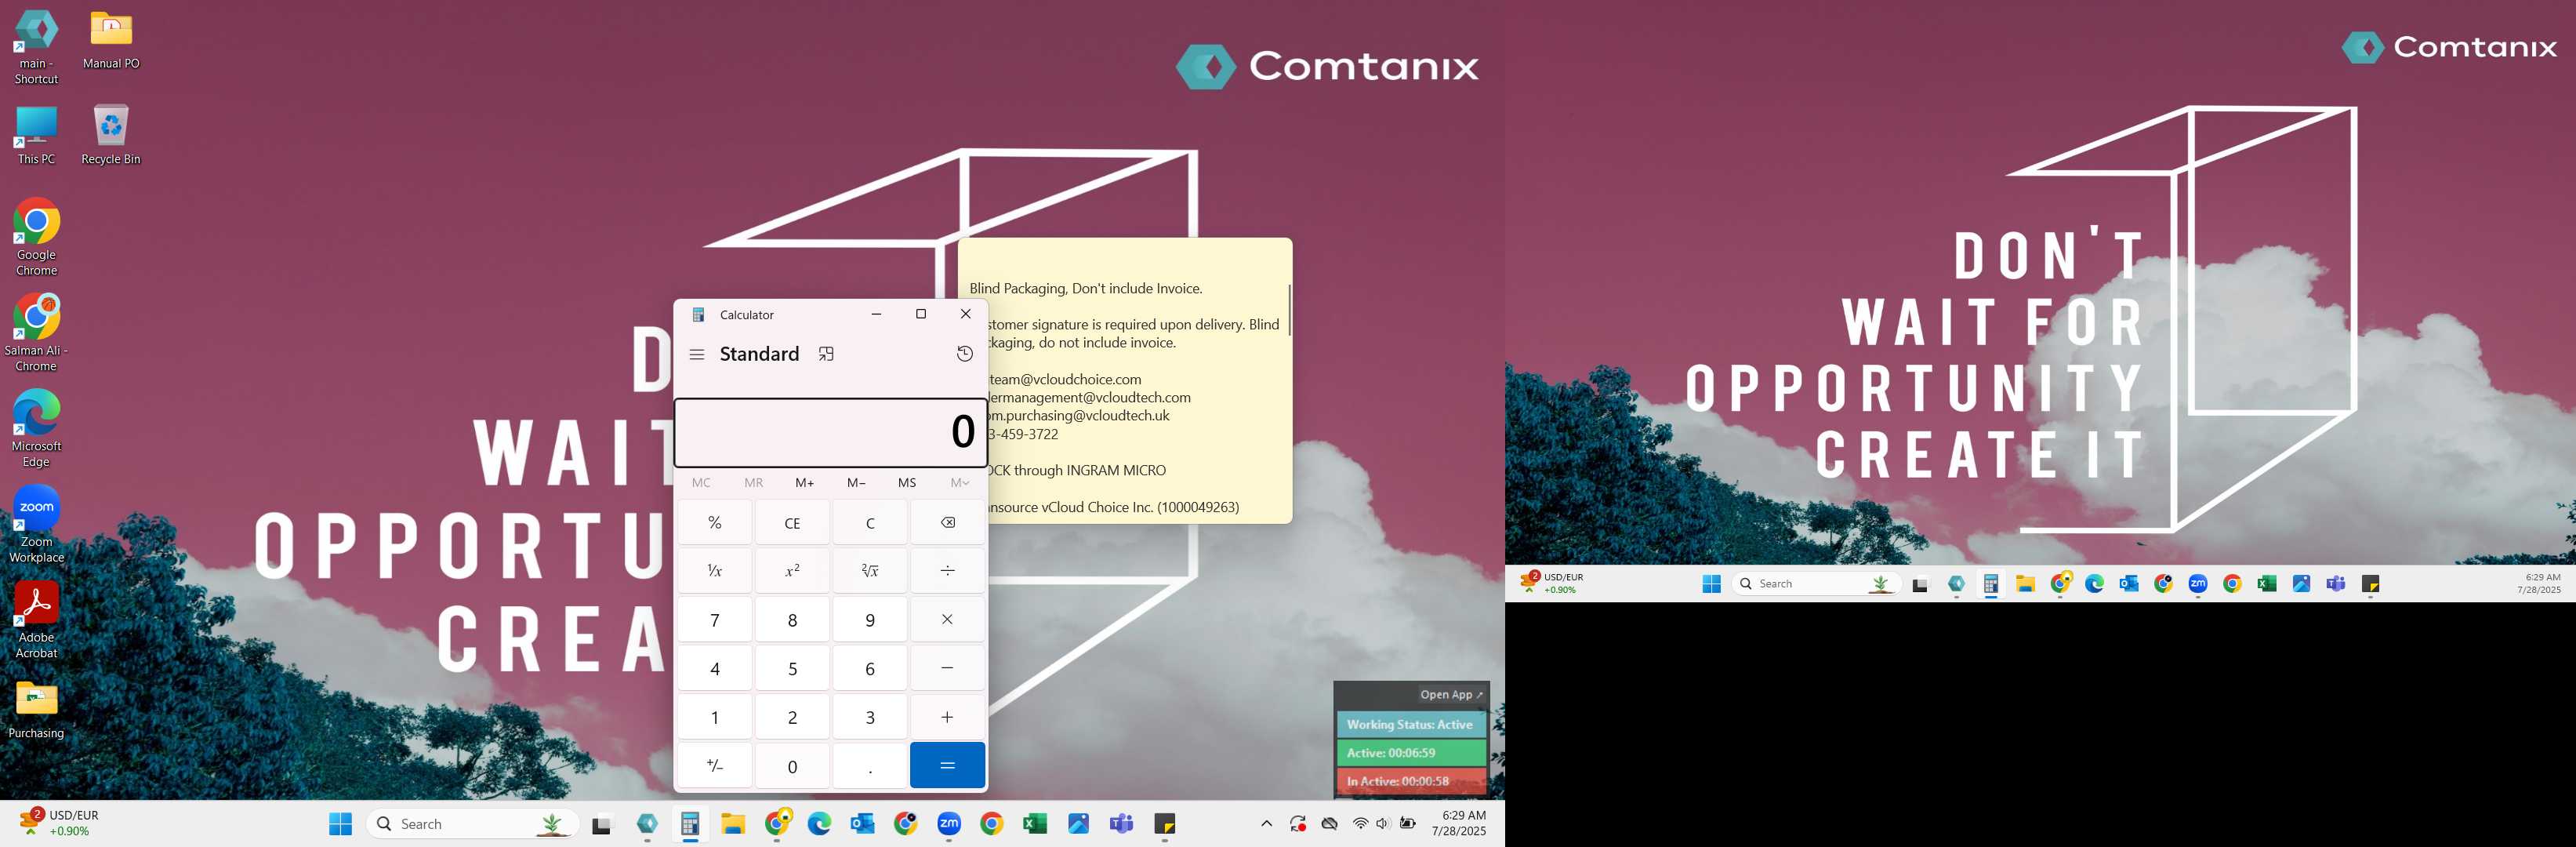Screen dimensions: 2576x847
Task: Click CE to clear entry
Action: [x=792, y=522]
